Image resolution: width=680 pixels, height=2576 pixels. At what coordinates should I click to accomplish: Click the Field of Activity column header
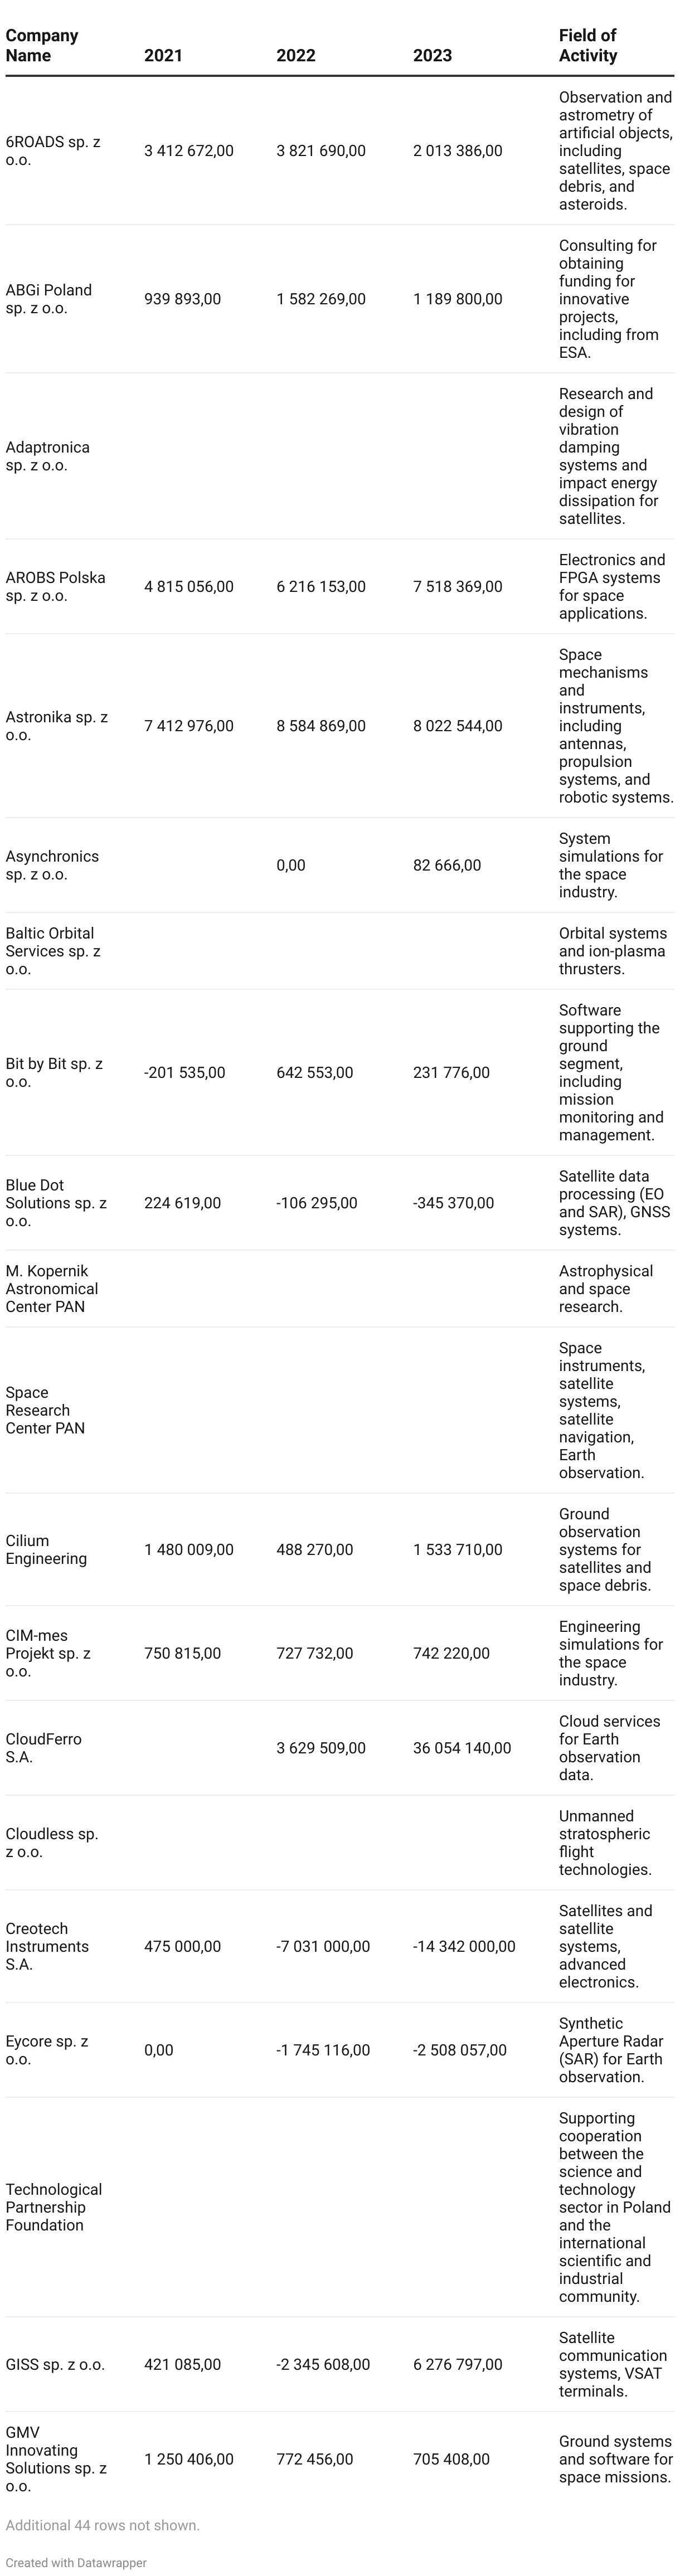pos(588,46)
